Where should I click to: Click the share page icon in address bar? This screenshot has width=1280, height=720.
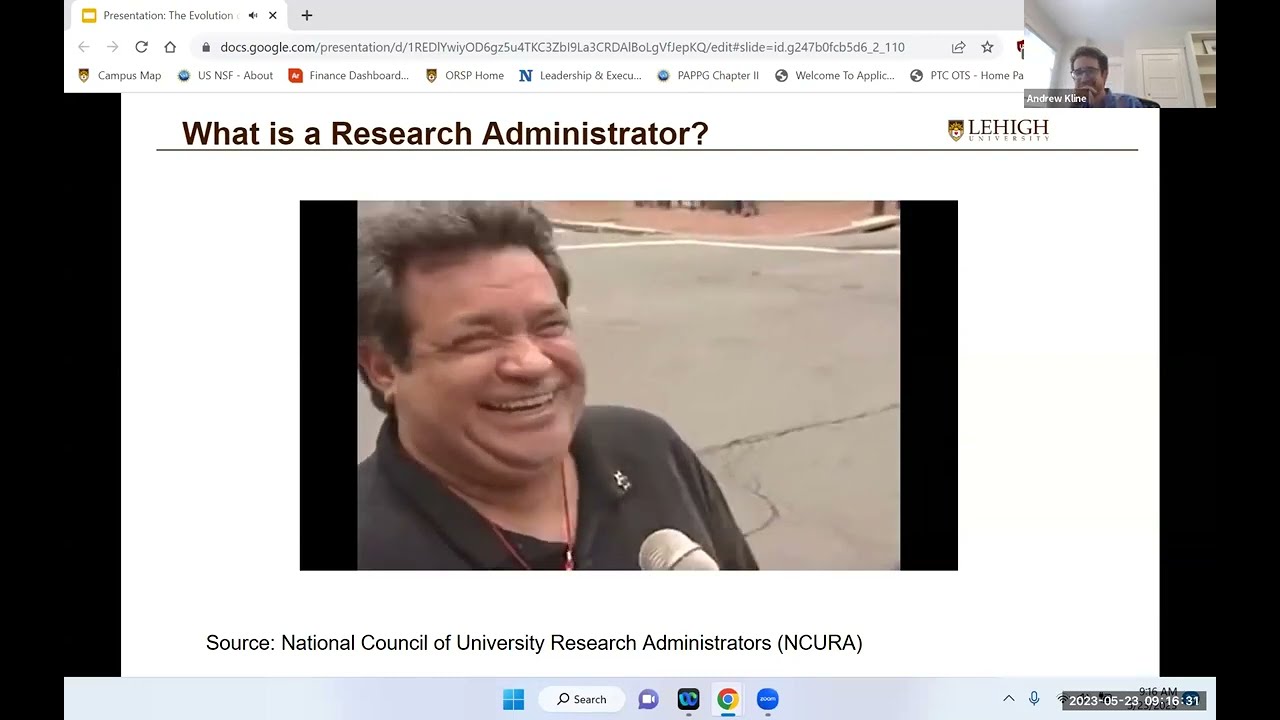point(958,47)
